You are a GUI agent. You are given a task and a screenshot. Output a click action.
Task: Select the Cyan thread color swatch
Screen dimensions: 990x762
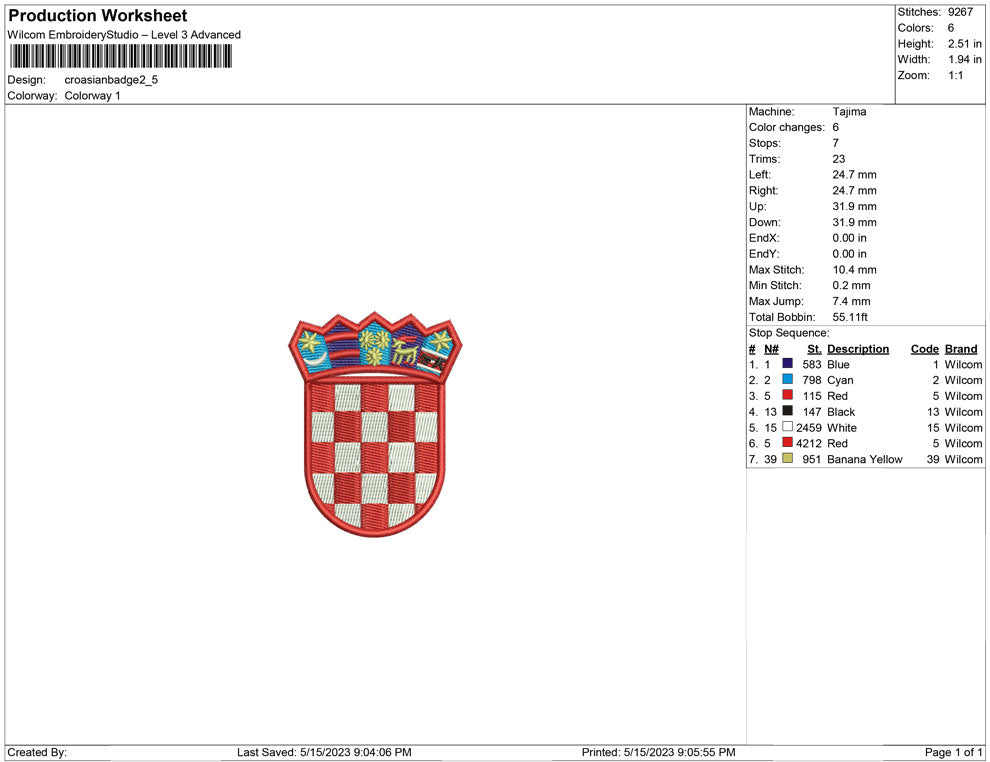click(x=786, y=380)
